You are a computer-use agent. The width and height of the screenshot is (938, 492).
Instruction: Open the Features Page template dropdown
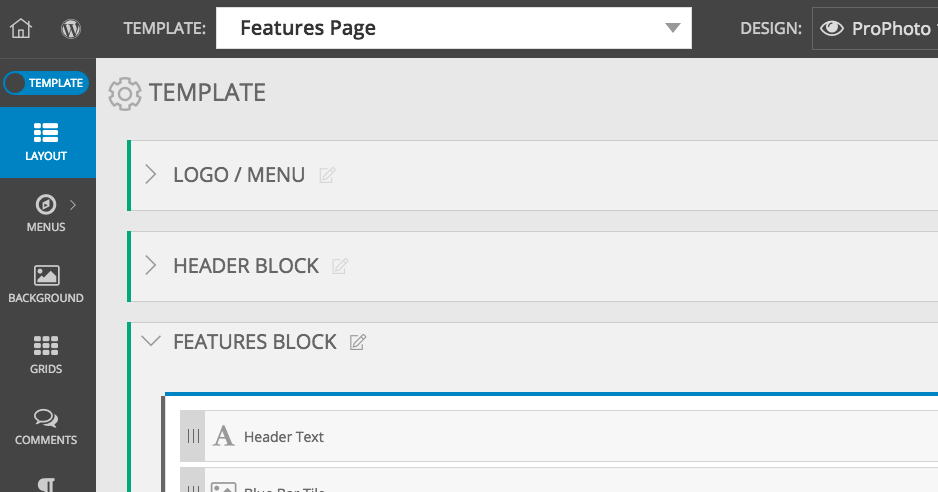(x=453, y=28)
